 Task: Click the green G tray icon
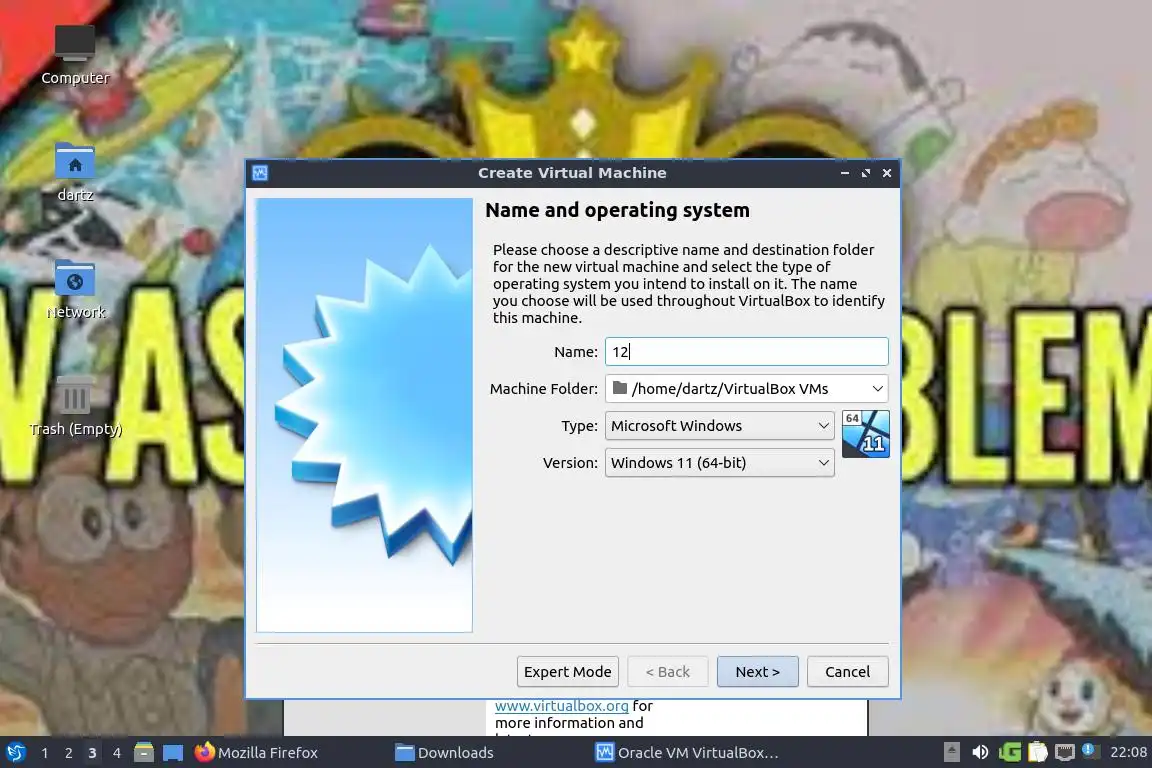click(1009, 752)
